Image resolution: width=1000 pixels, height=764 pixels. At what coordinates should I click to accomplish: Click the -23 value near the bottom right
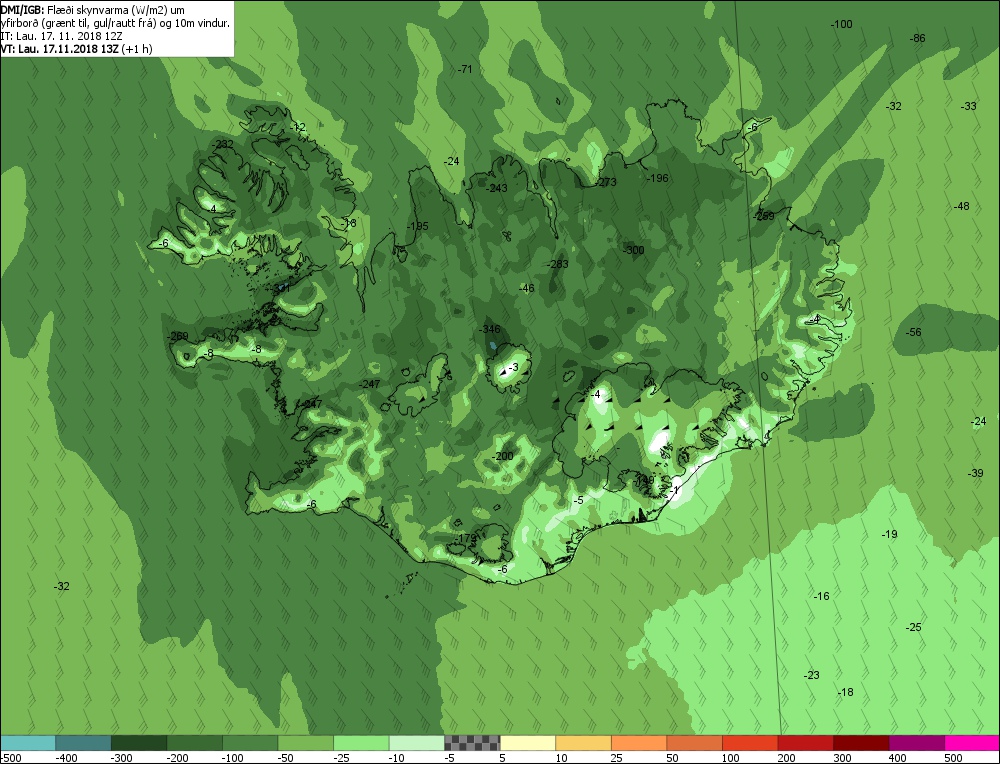tap(811, 675)
